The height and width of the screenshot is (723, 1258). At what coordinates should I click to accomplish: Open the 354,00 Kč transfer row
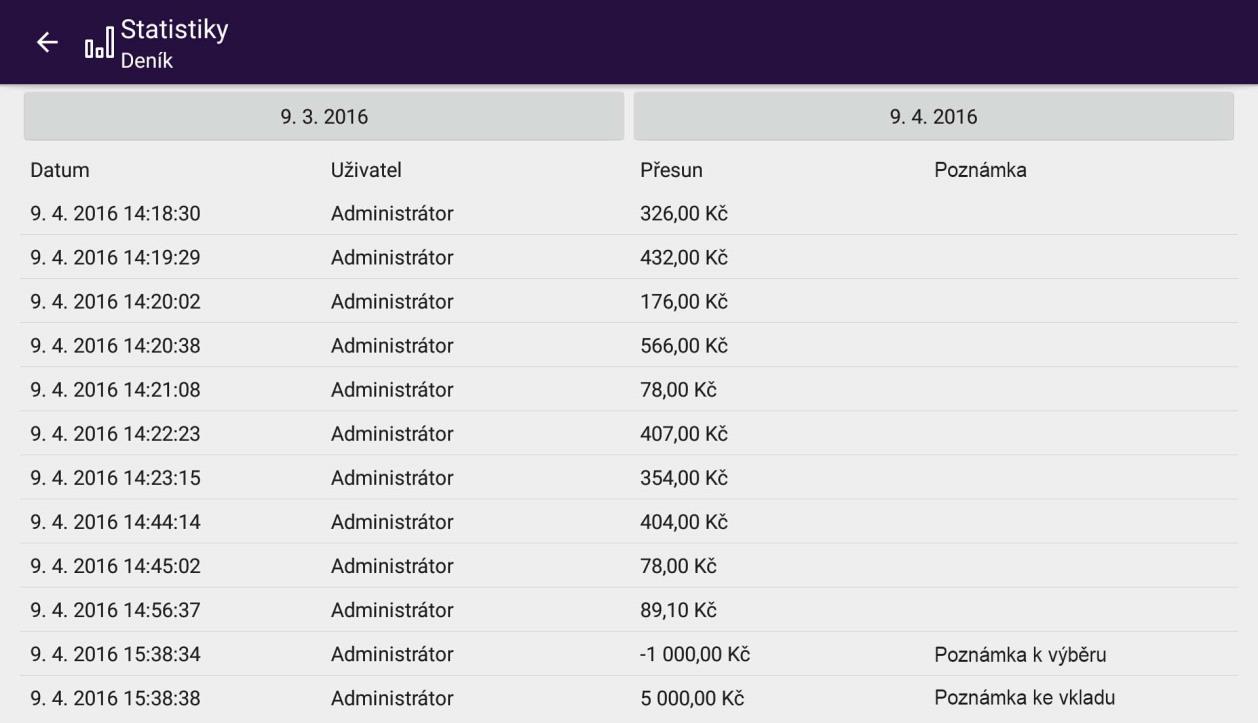[x=683, y=477]
